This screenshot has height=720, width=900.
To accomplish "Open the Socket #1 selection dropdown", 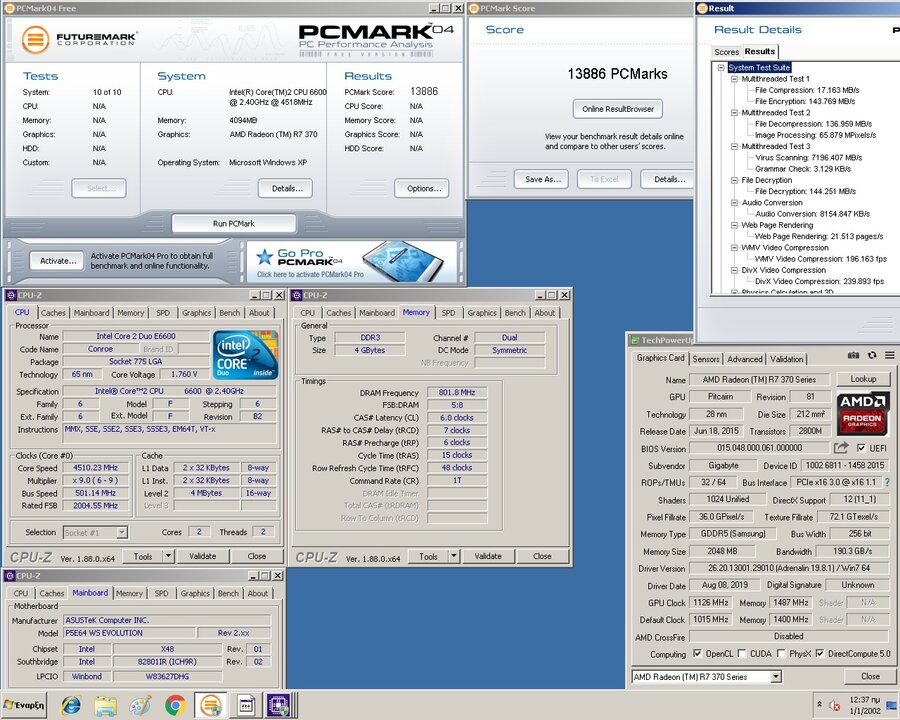I will tap(122, 532).
